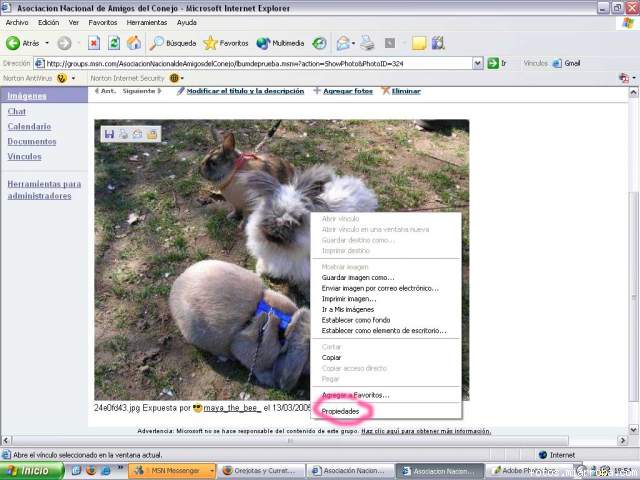Stop page loading with red X icon

[x=94, y=43]
